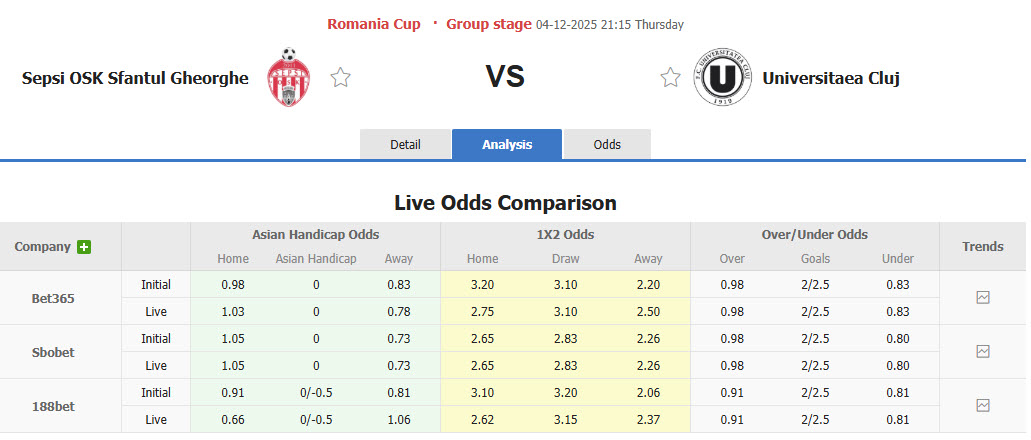
Task: Open Bet365 odds trend chart
Action: 983,298
